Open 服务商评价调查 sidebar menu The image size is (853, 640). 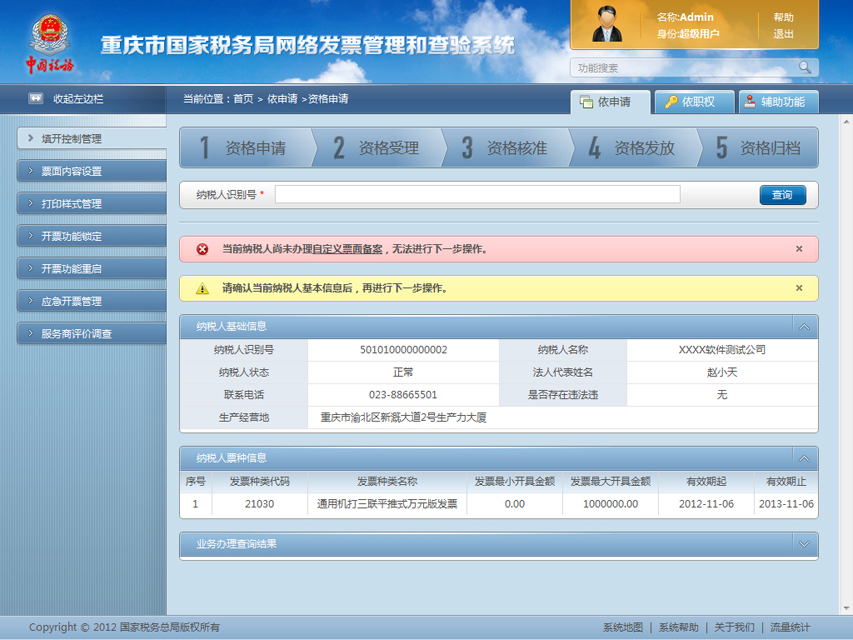pos(92,334)
